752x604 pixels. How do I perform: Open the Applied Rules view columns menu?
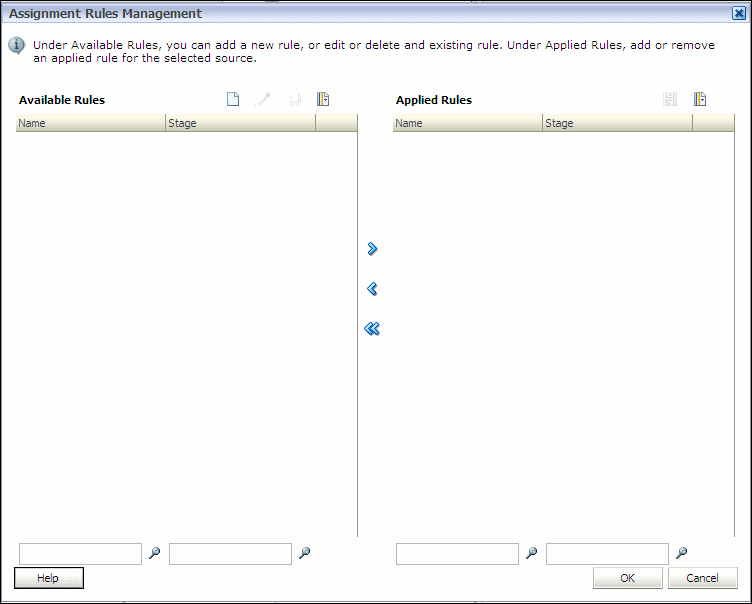[700, 99]
